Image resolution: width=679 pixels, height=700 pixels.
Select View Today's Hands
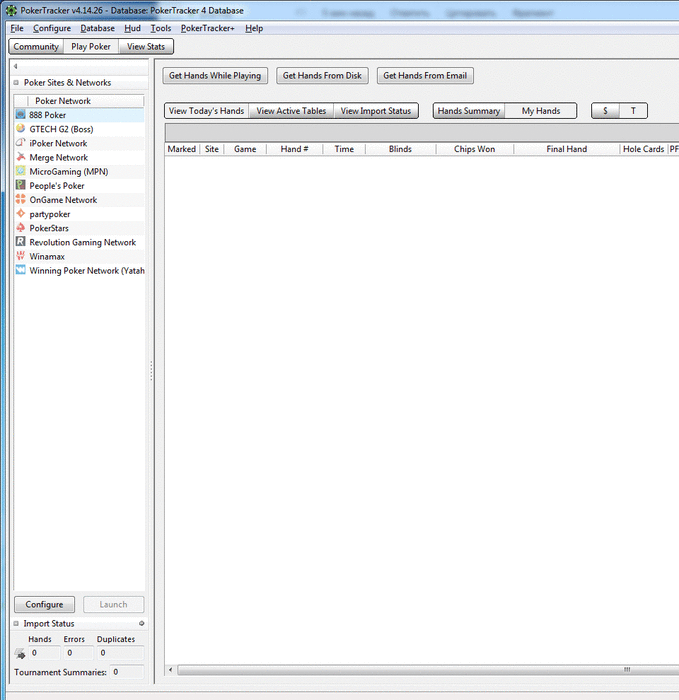coord(206,111)
